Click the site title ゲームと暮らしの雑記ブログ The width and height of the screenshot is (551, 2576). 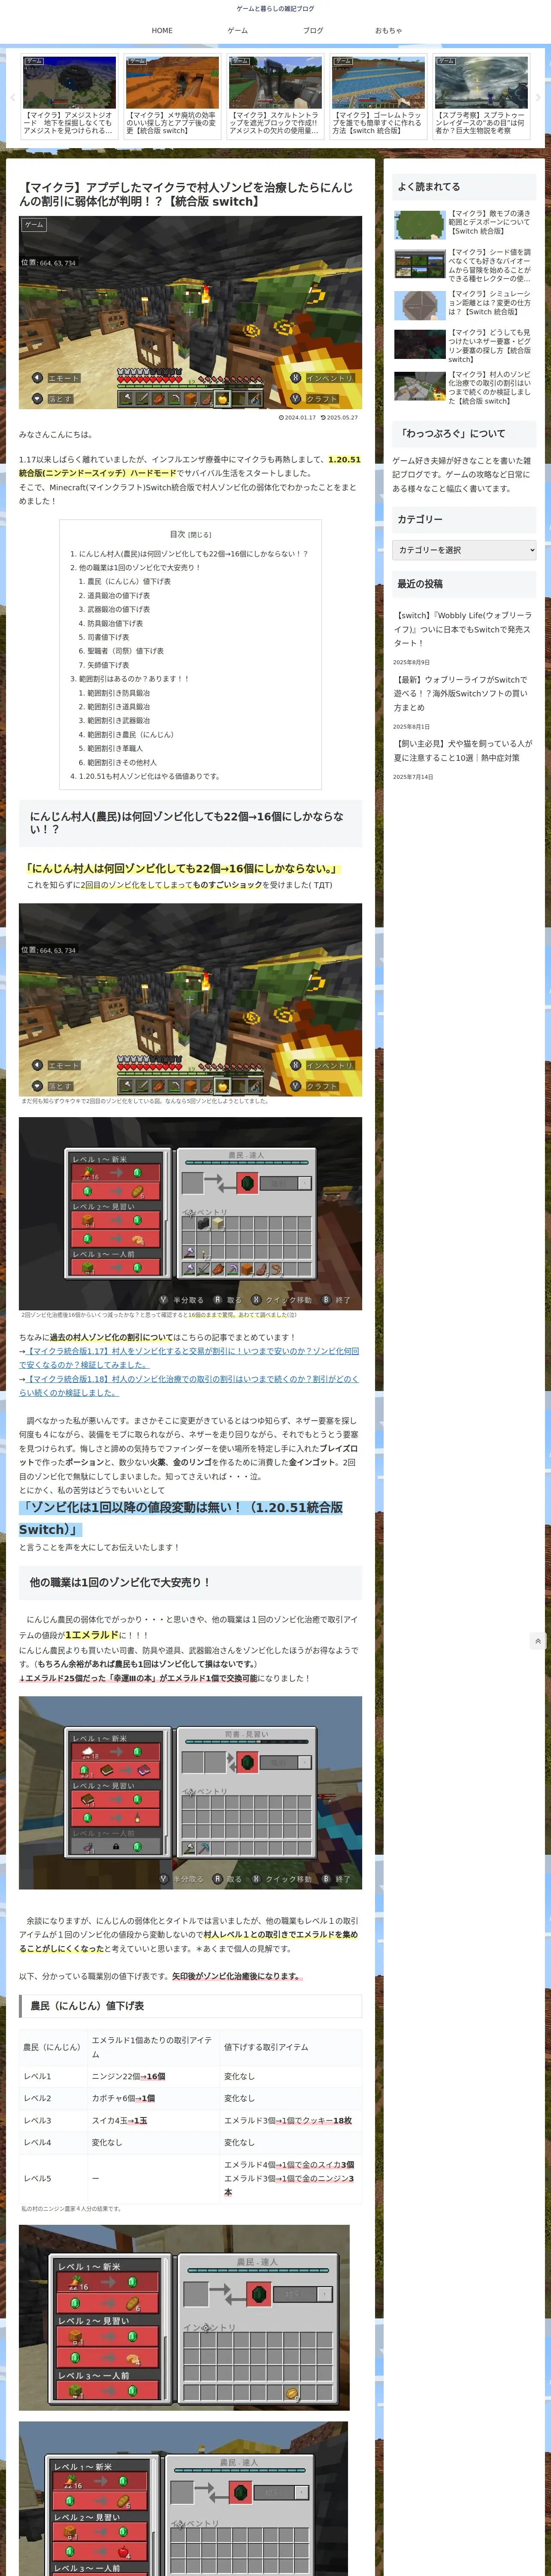click(x=275, y=9)
